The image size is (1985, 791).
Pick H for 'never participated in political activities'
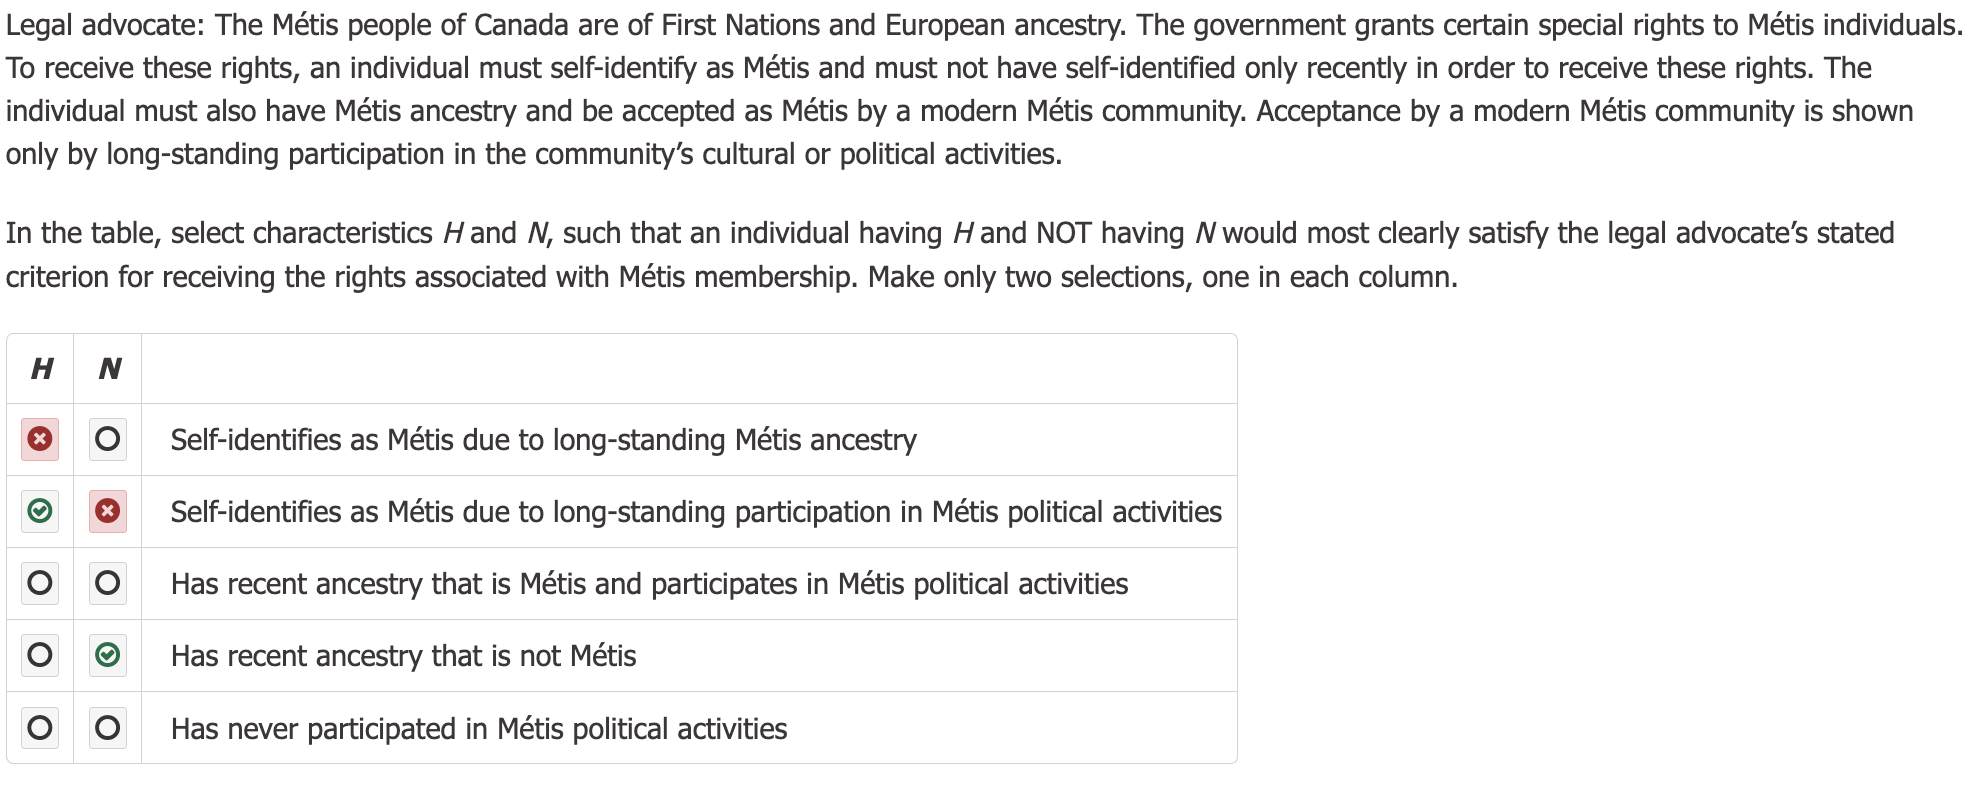point(40,727)
